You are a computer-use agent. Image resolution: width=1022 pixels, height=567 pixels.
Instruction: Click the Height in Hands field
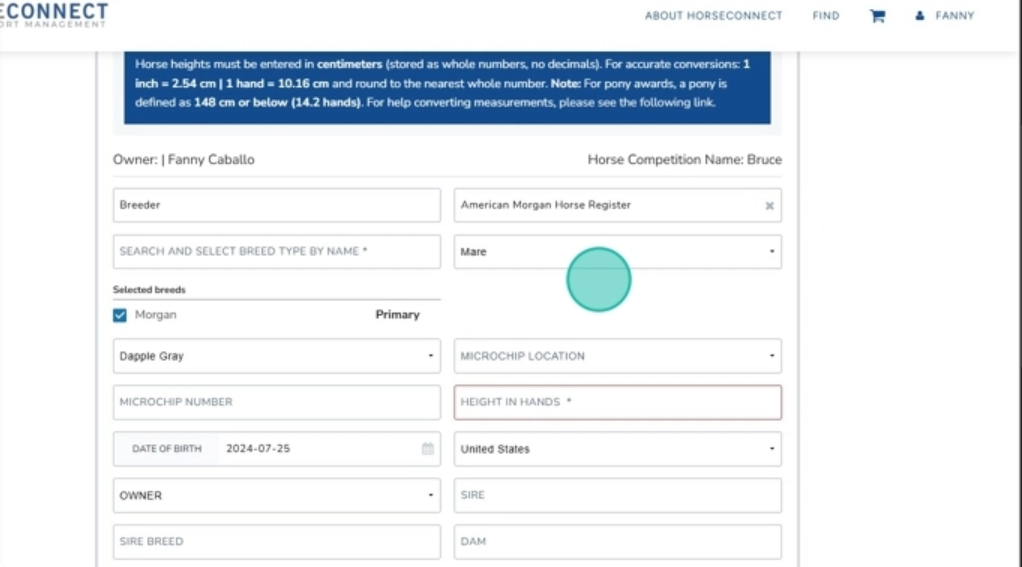coord(617,402)
